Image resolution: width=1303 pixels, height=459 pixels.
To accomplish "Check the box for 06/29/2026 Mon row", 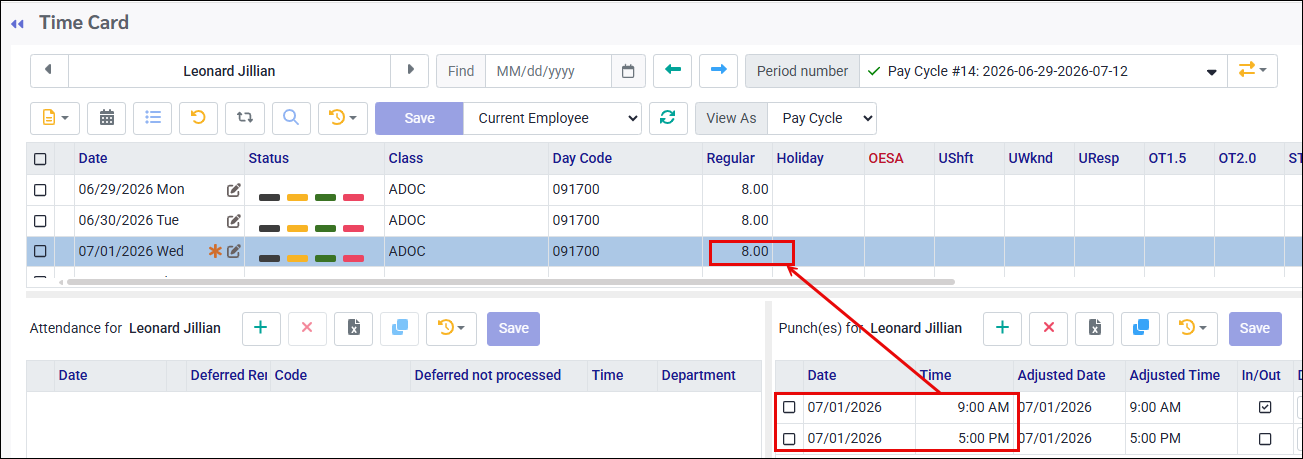I will (x=40, y=190).
